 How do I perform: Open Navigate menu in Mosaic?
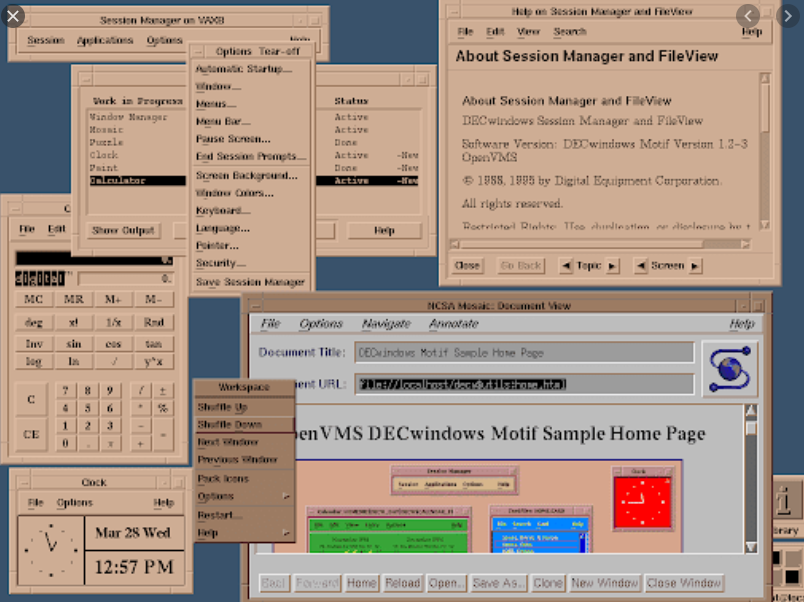pyautogui.click(x=386, y=324)
